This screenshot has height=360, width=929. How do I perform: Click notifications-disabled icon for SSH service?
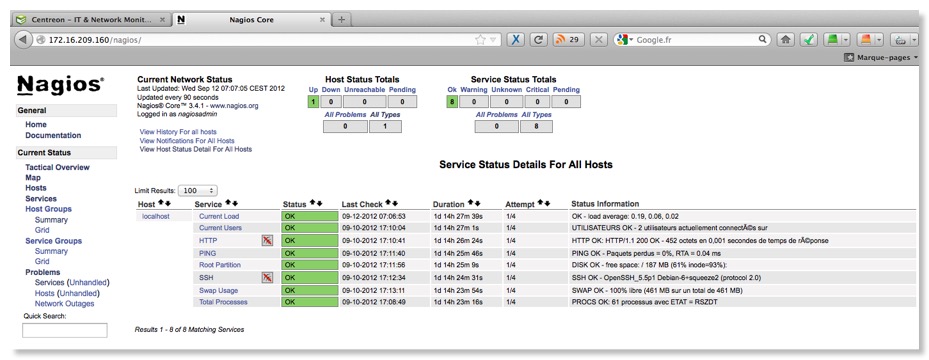[267, 277]
